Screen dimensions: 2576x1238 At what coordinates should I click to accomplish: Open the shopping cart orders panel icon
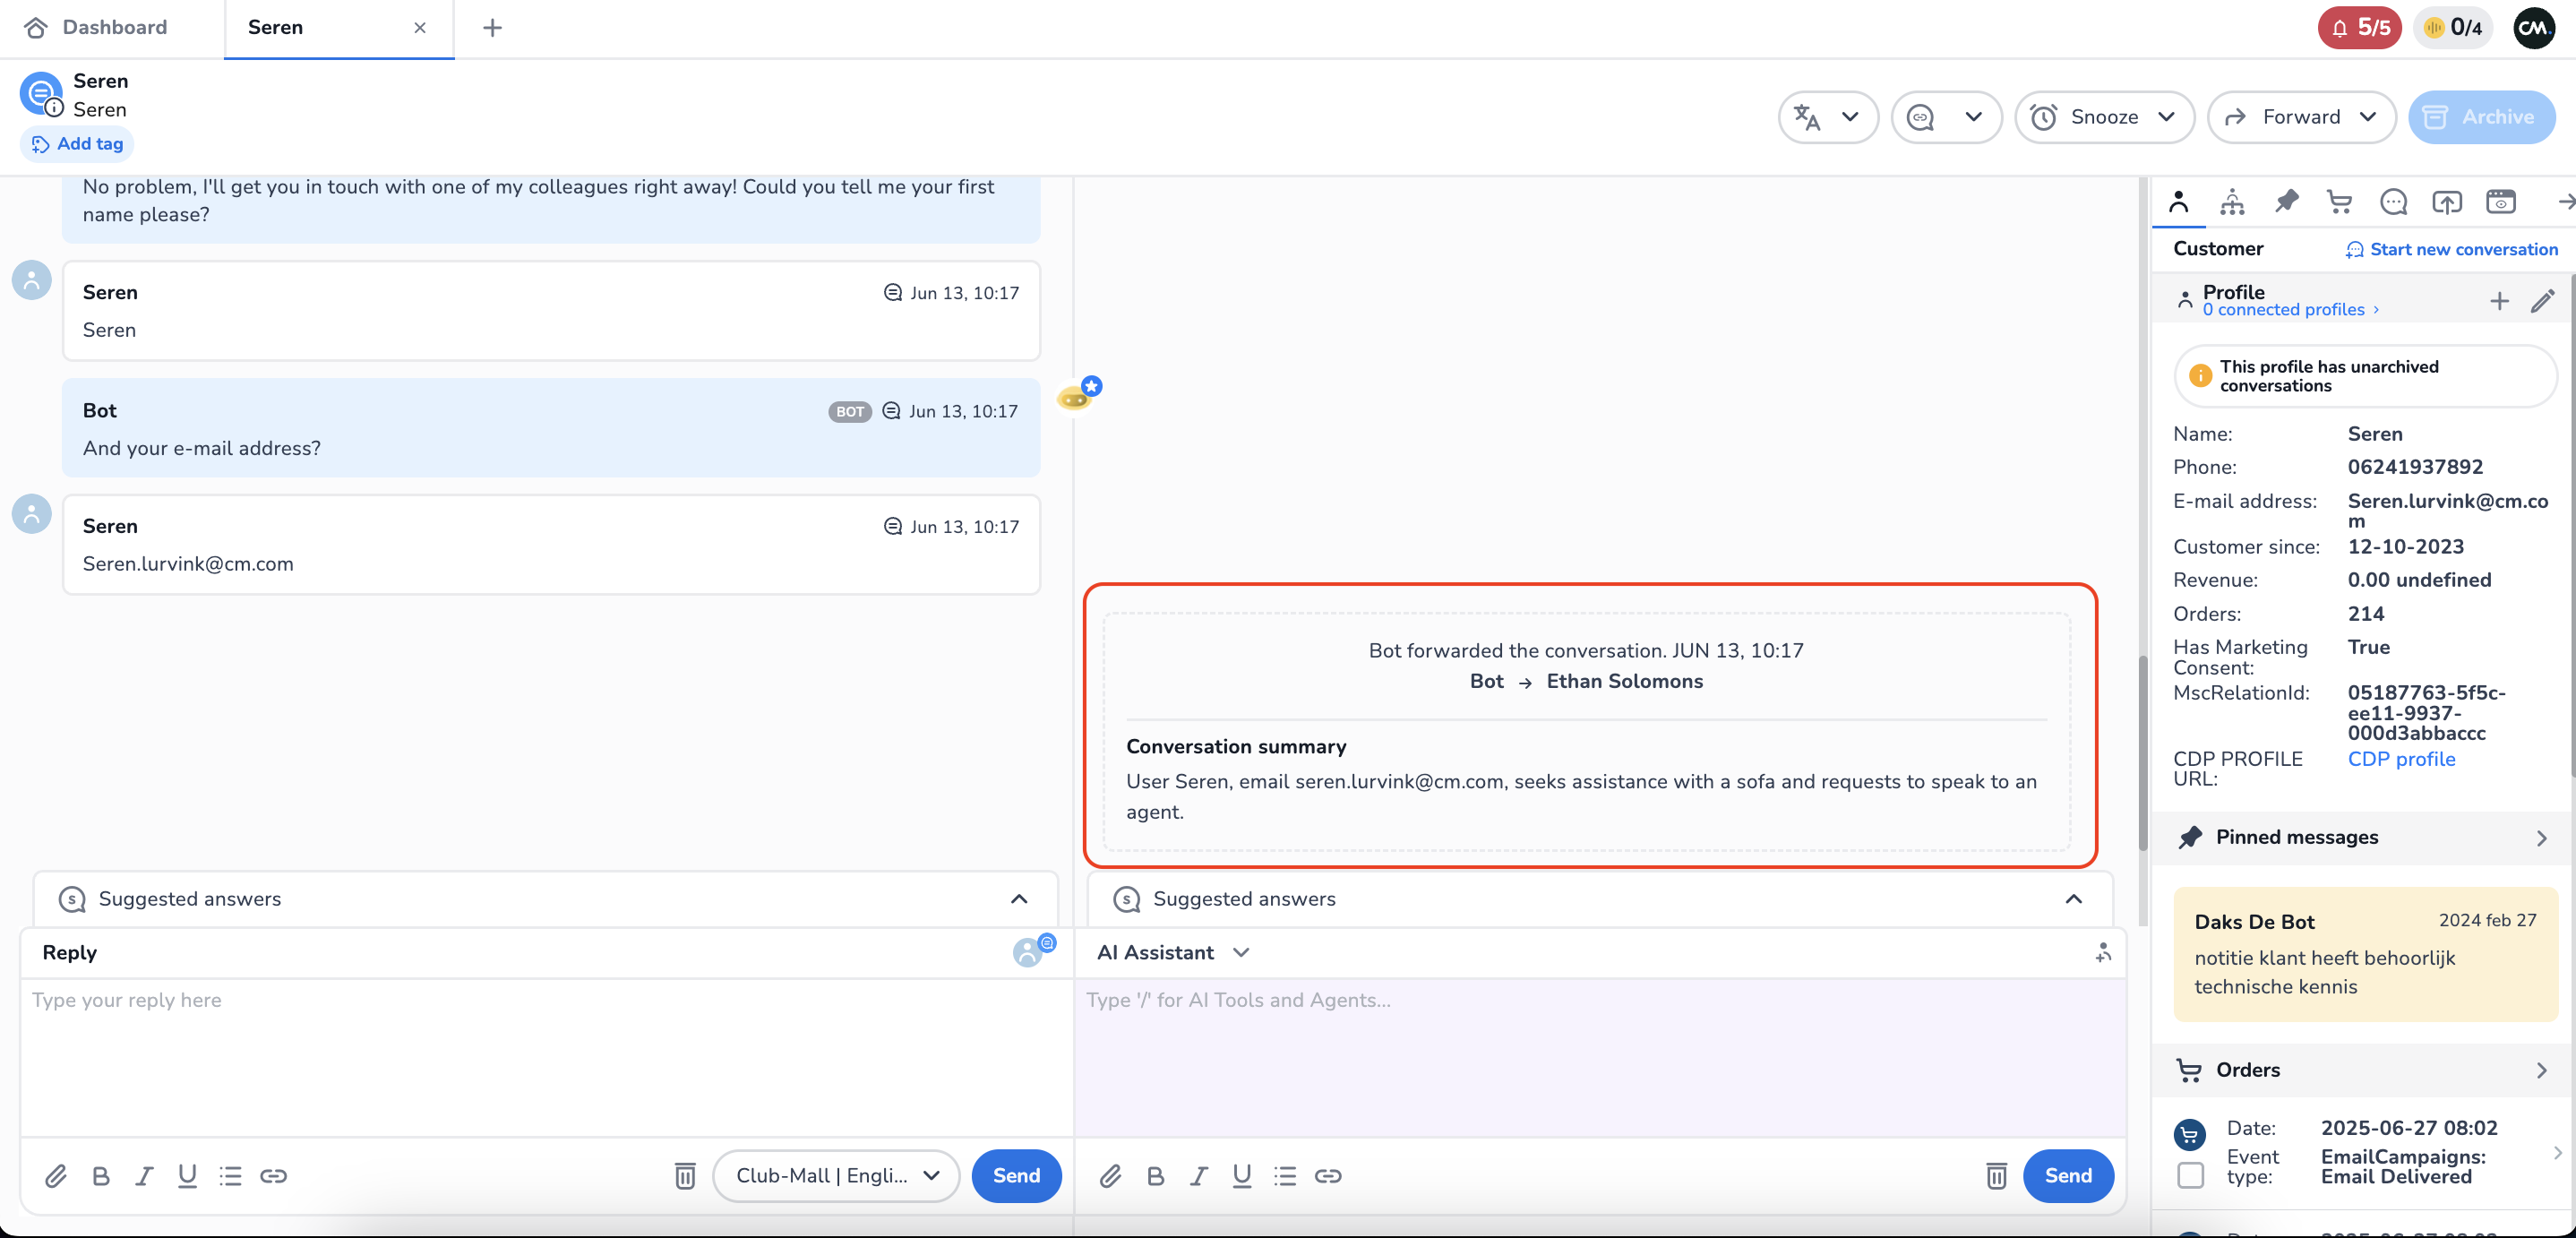(2339, 202)
